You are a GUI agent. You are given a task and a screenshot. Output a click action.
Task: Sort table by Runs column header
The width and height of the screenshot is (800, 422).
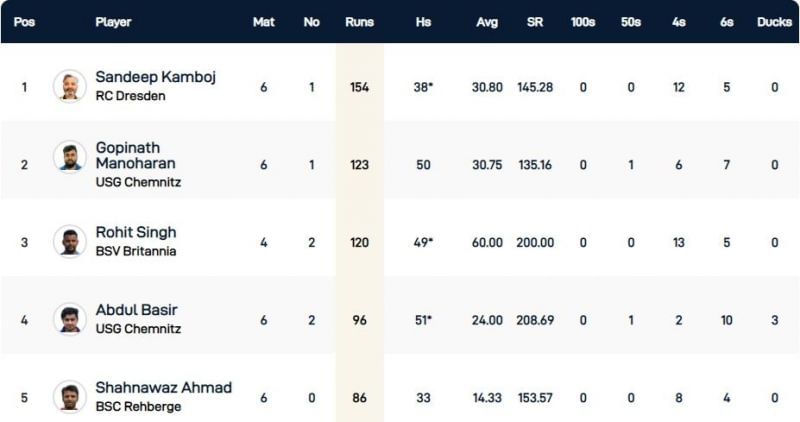(359, 21)
